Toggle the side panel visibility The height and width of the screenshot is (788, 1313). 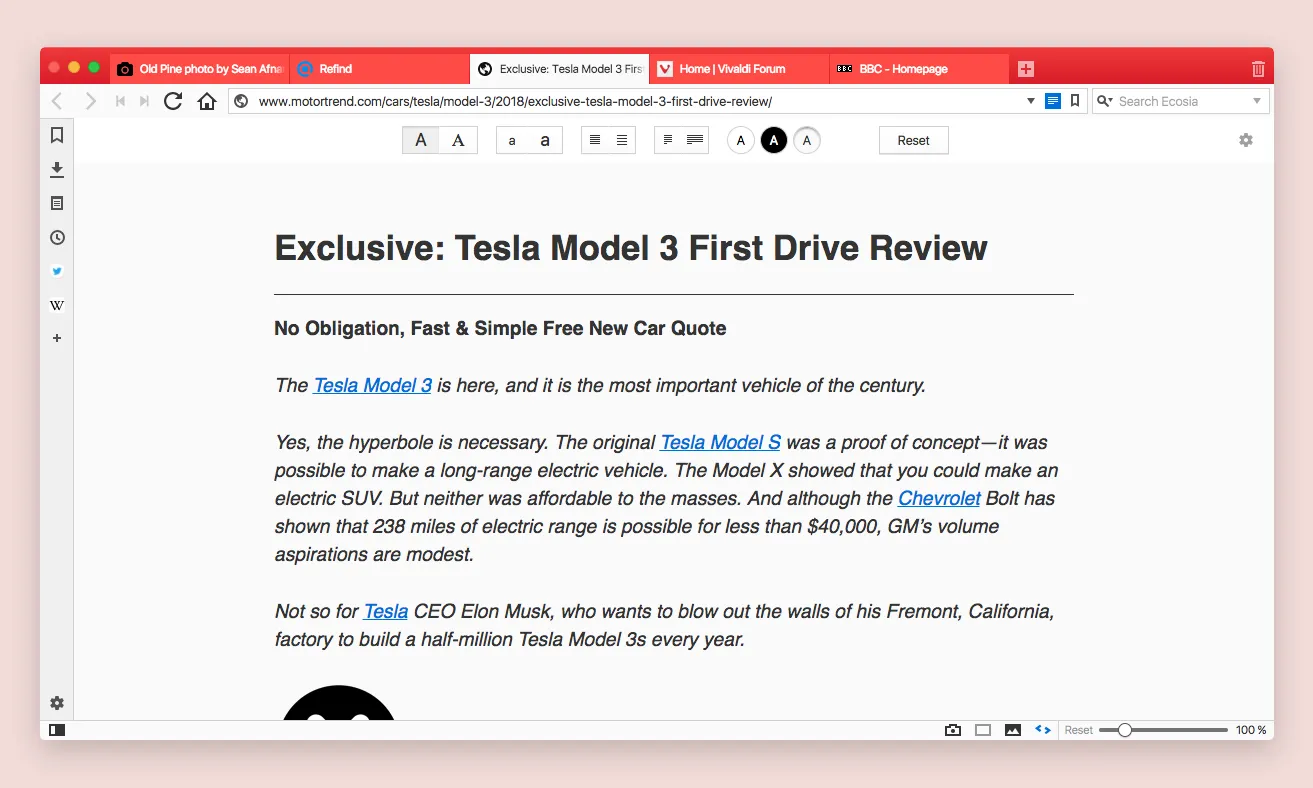point(57,730)
